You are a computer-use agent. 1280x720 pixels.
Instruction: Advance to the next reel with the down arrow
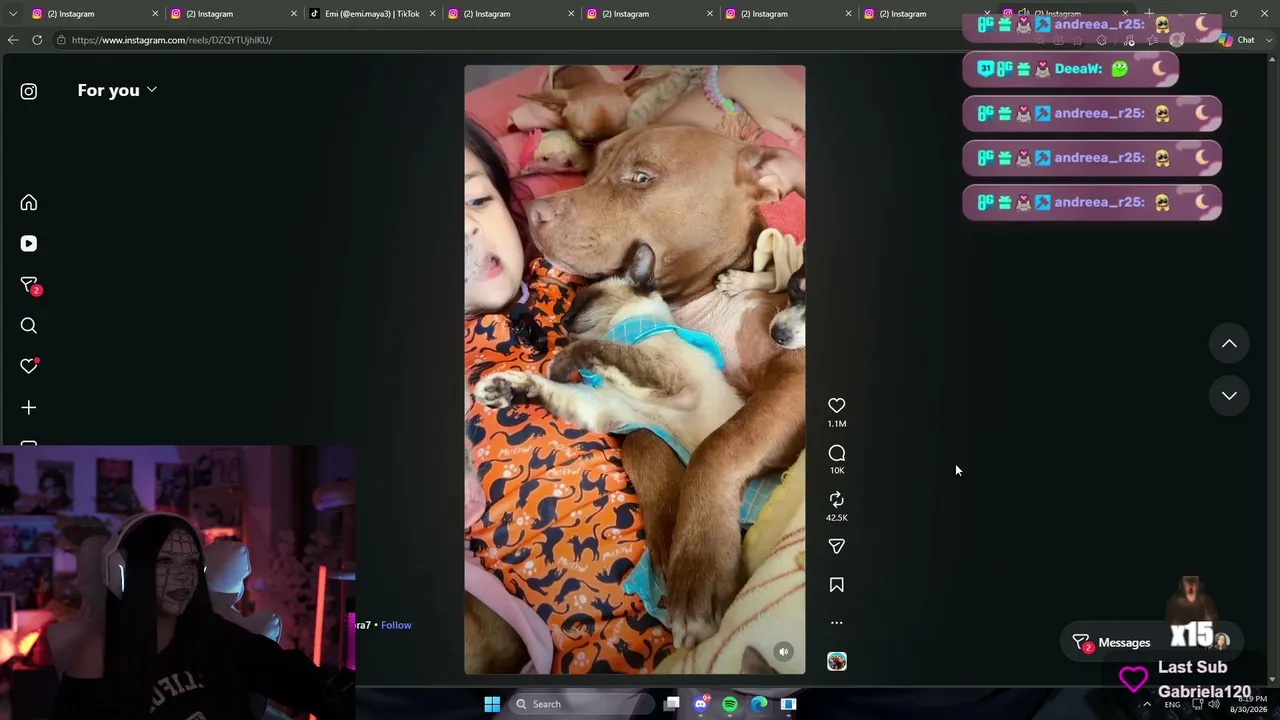(1229, 396)
